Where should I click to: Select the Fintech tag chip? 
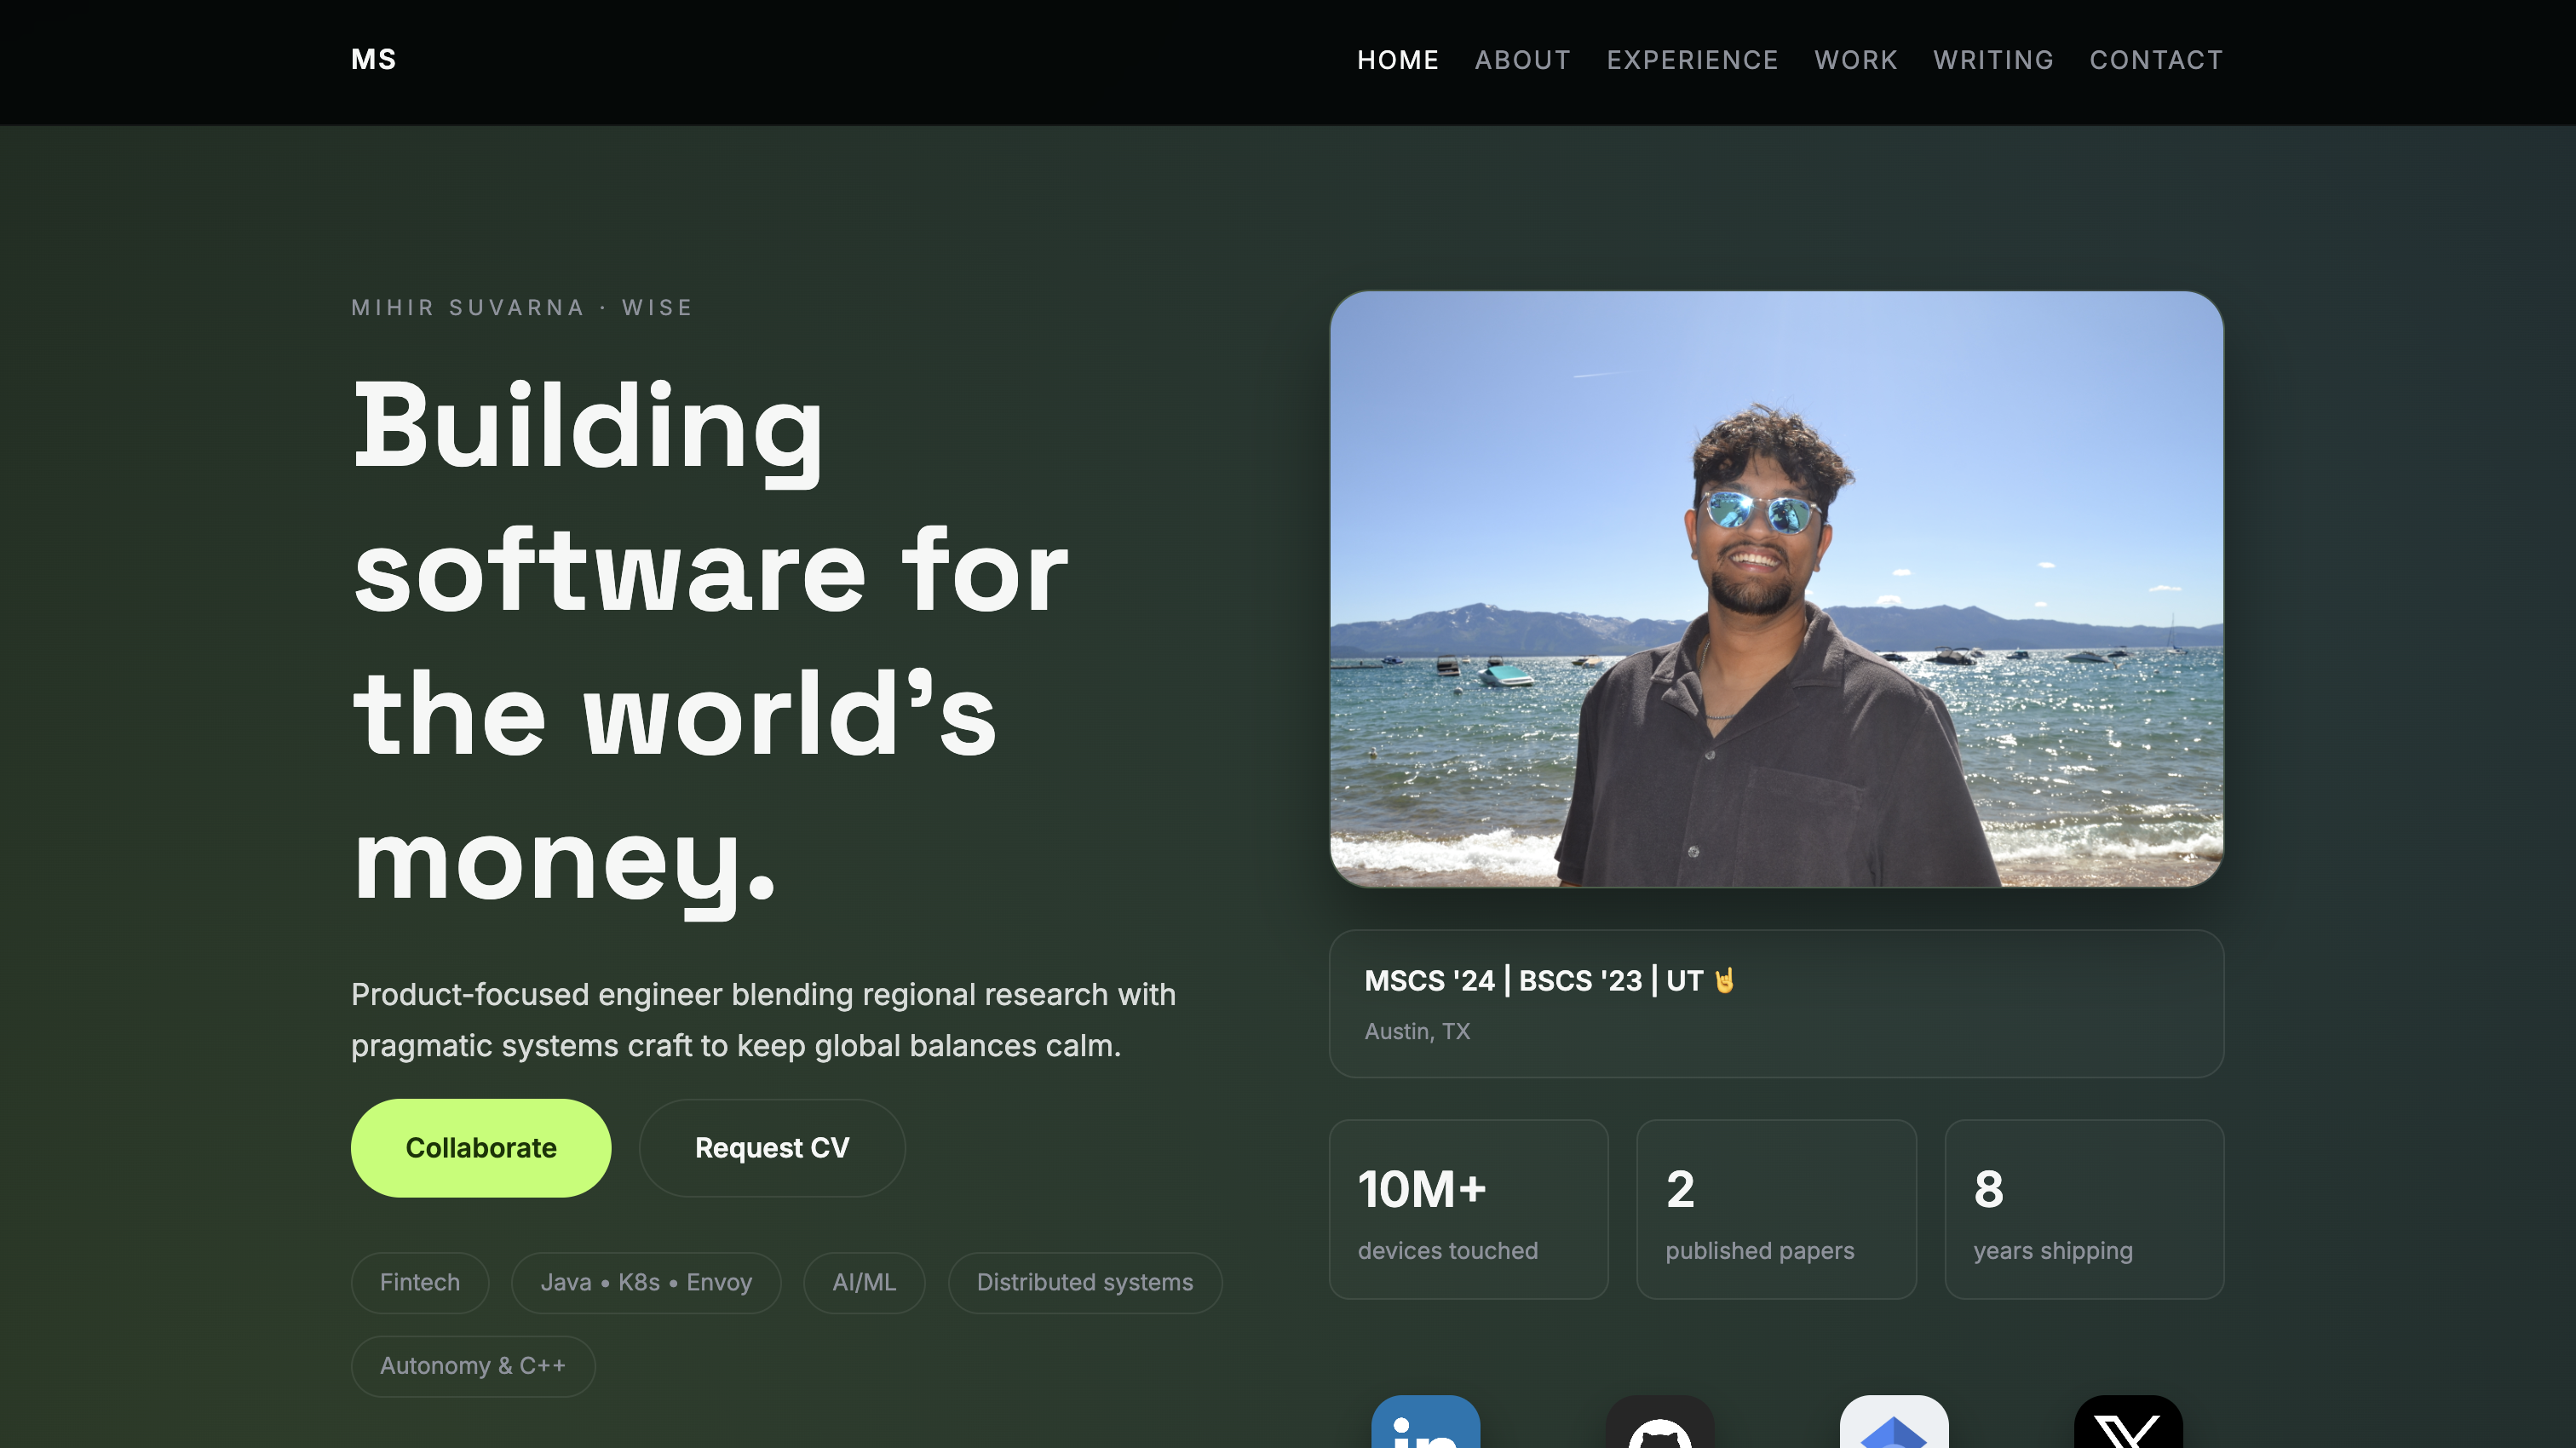tap(420, 1282)
